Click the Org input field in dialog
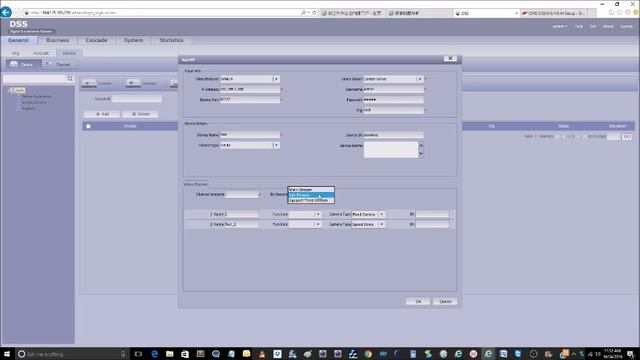Viewport: 640px width, 360px height. point(393,110)
